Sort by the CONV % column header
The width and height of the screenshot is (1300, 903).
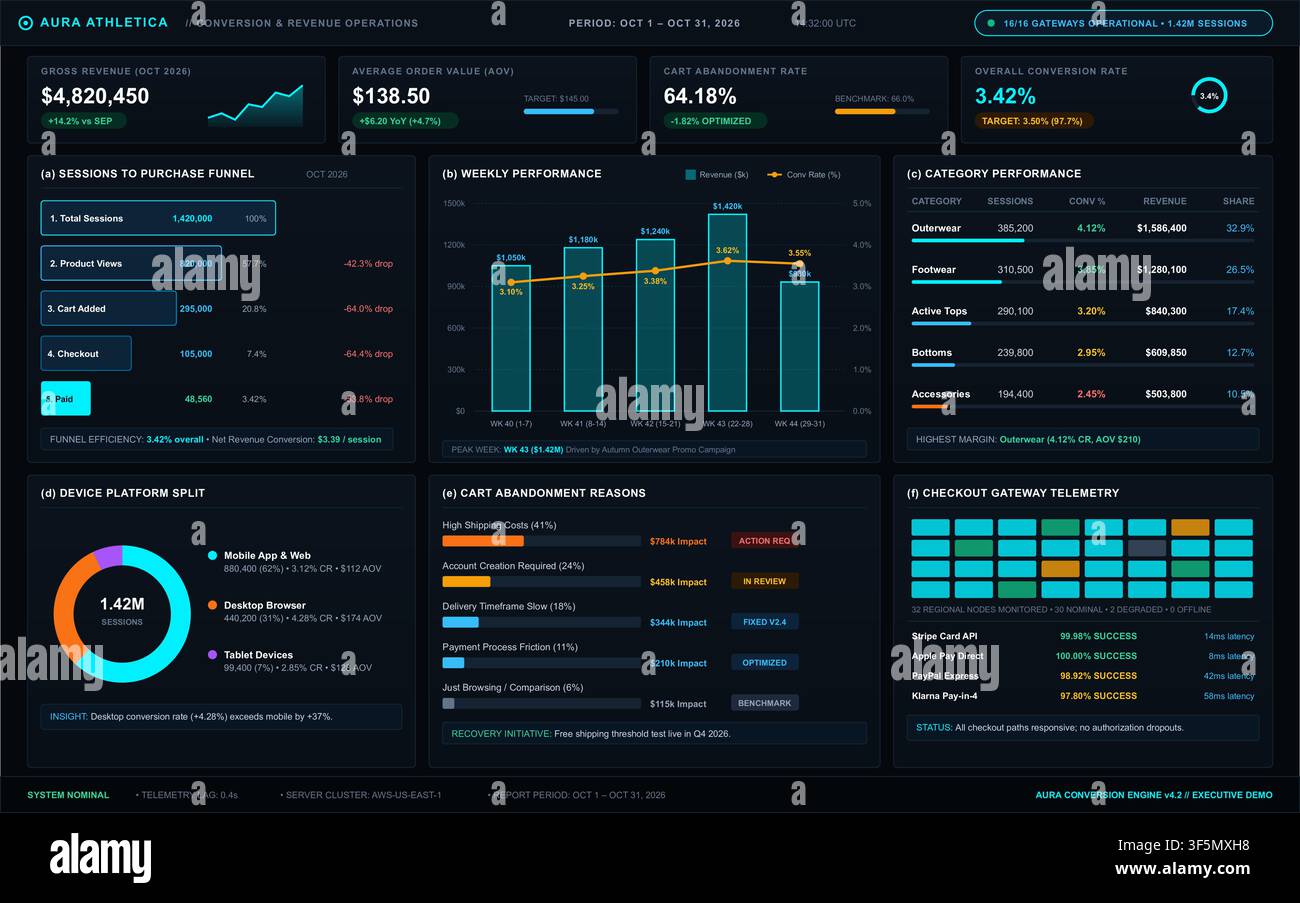tap(1087, 201)
